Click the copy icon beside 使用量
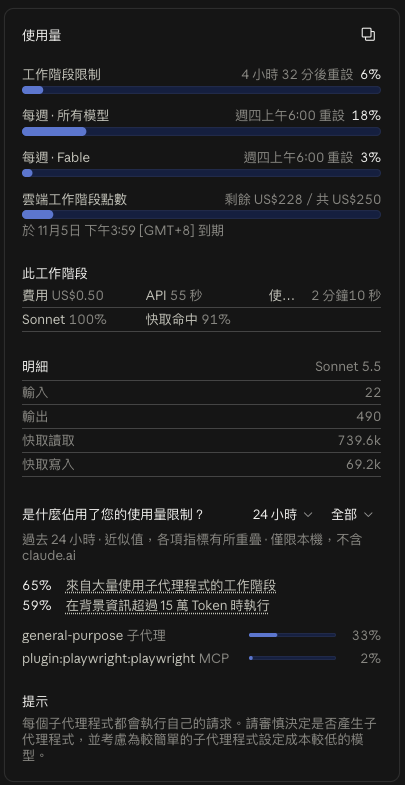The image size is (405, 785). pyautogui.click(x=368, y=35)
